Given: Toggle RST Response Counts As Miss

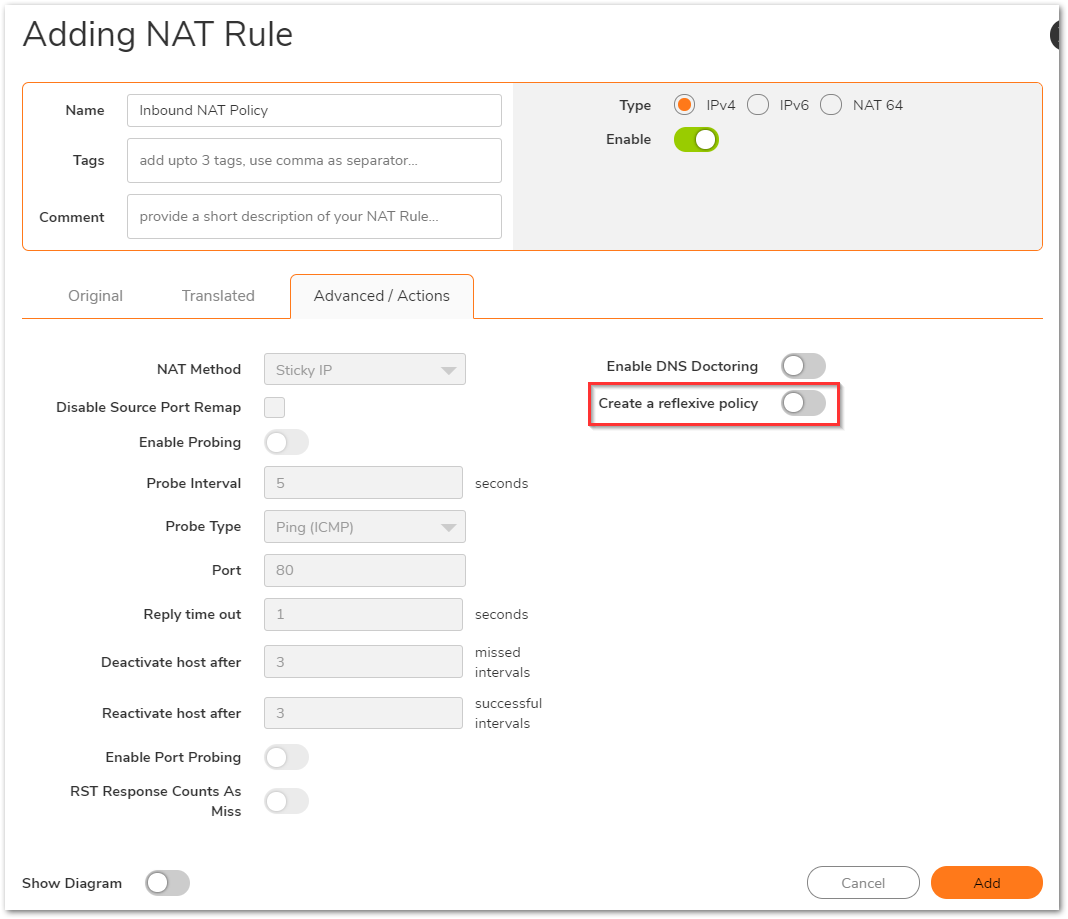Looking at the screenshot, I should [x=286, y=801].
